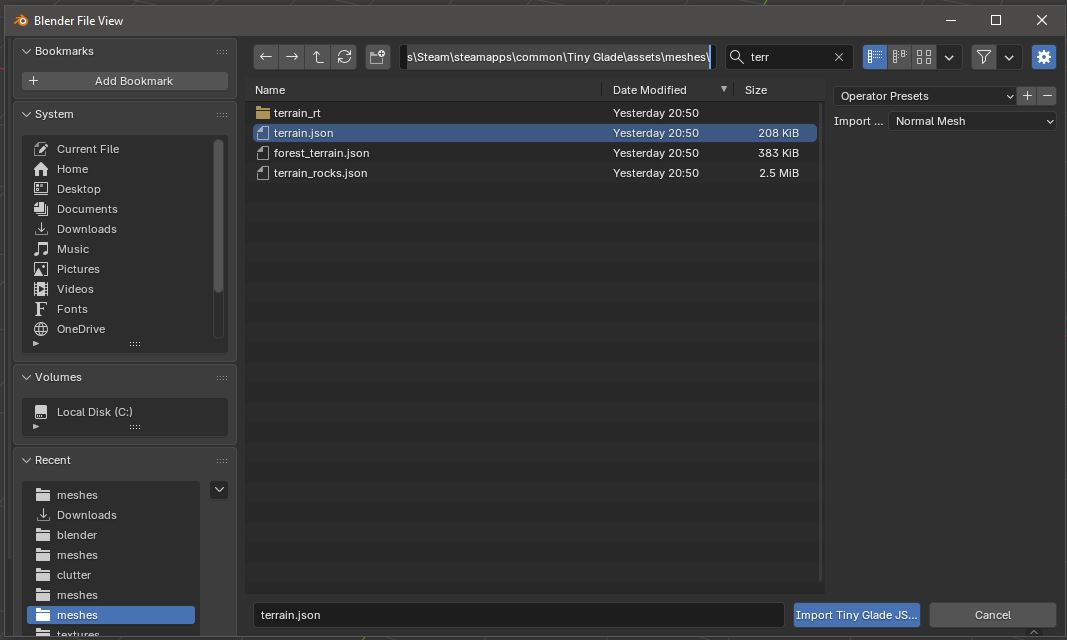Open display settings dropdown
The image size is (1067, 640).
tap(949, 57)
